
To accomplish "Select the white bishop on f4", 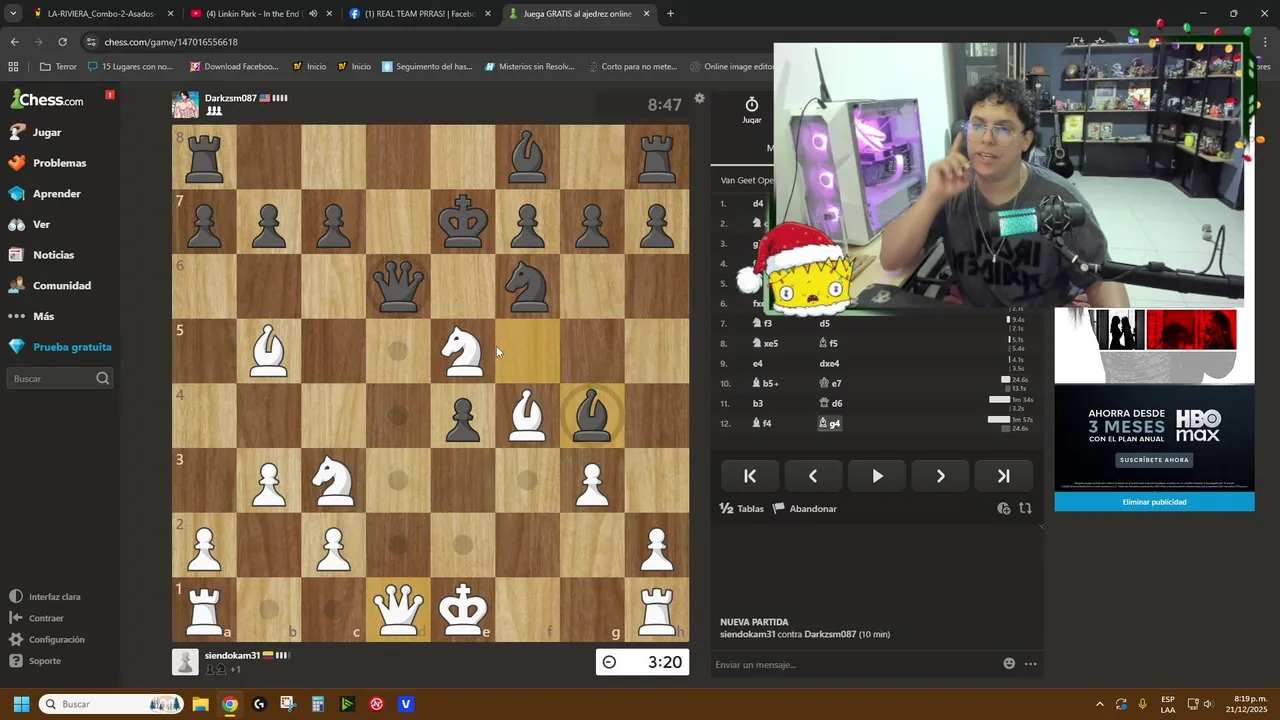I will click(x=528, y=415).
